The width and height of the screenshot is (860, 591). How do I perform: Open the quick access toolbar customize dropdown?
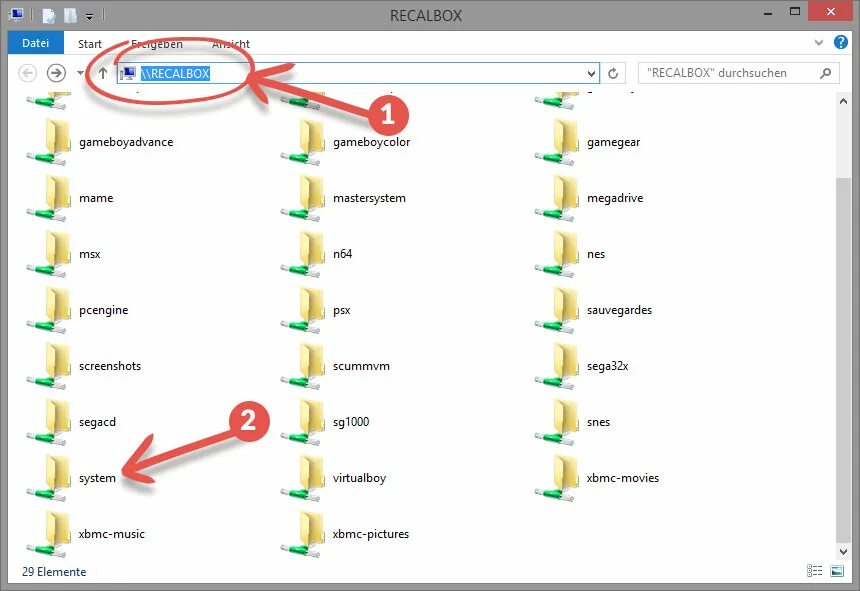[x=89, y=16]
